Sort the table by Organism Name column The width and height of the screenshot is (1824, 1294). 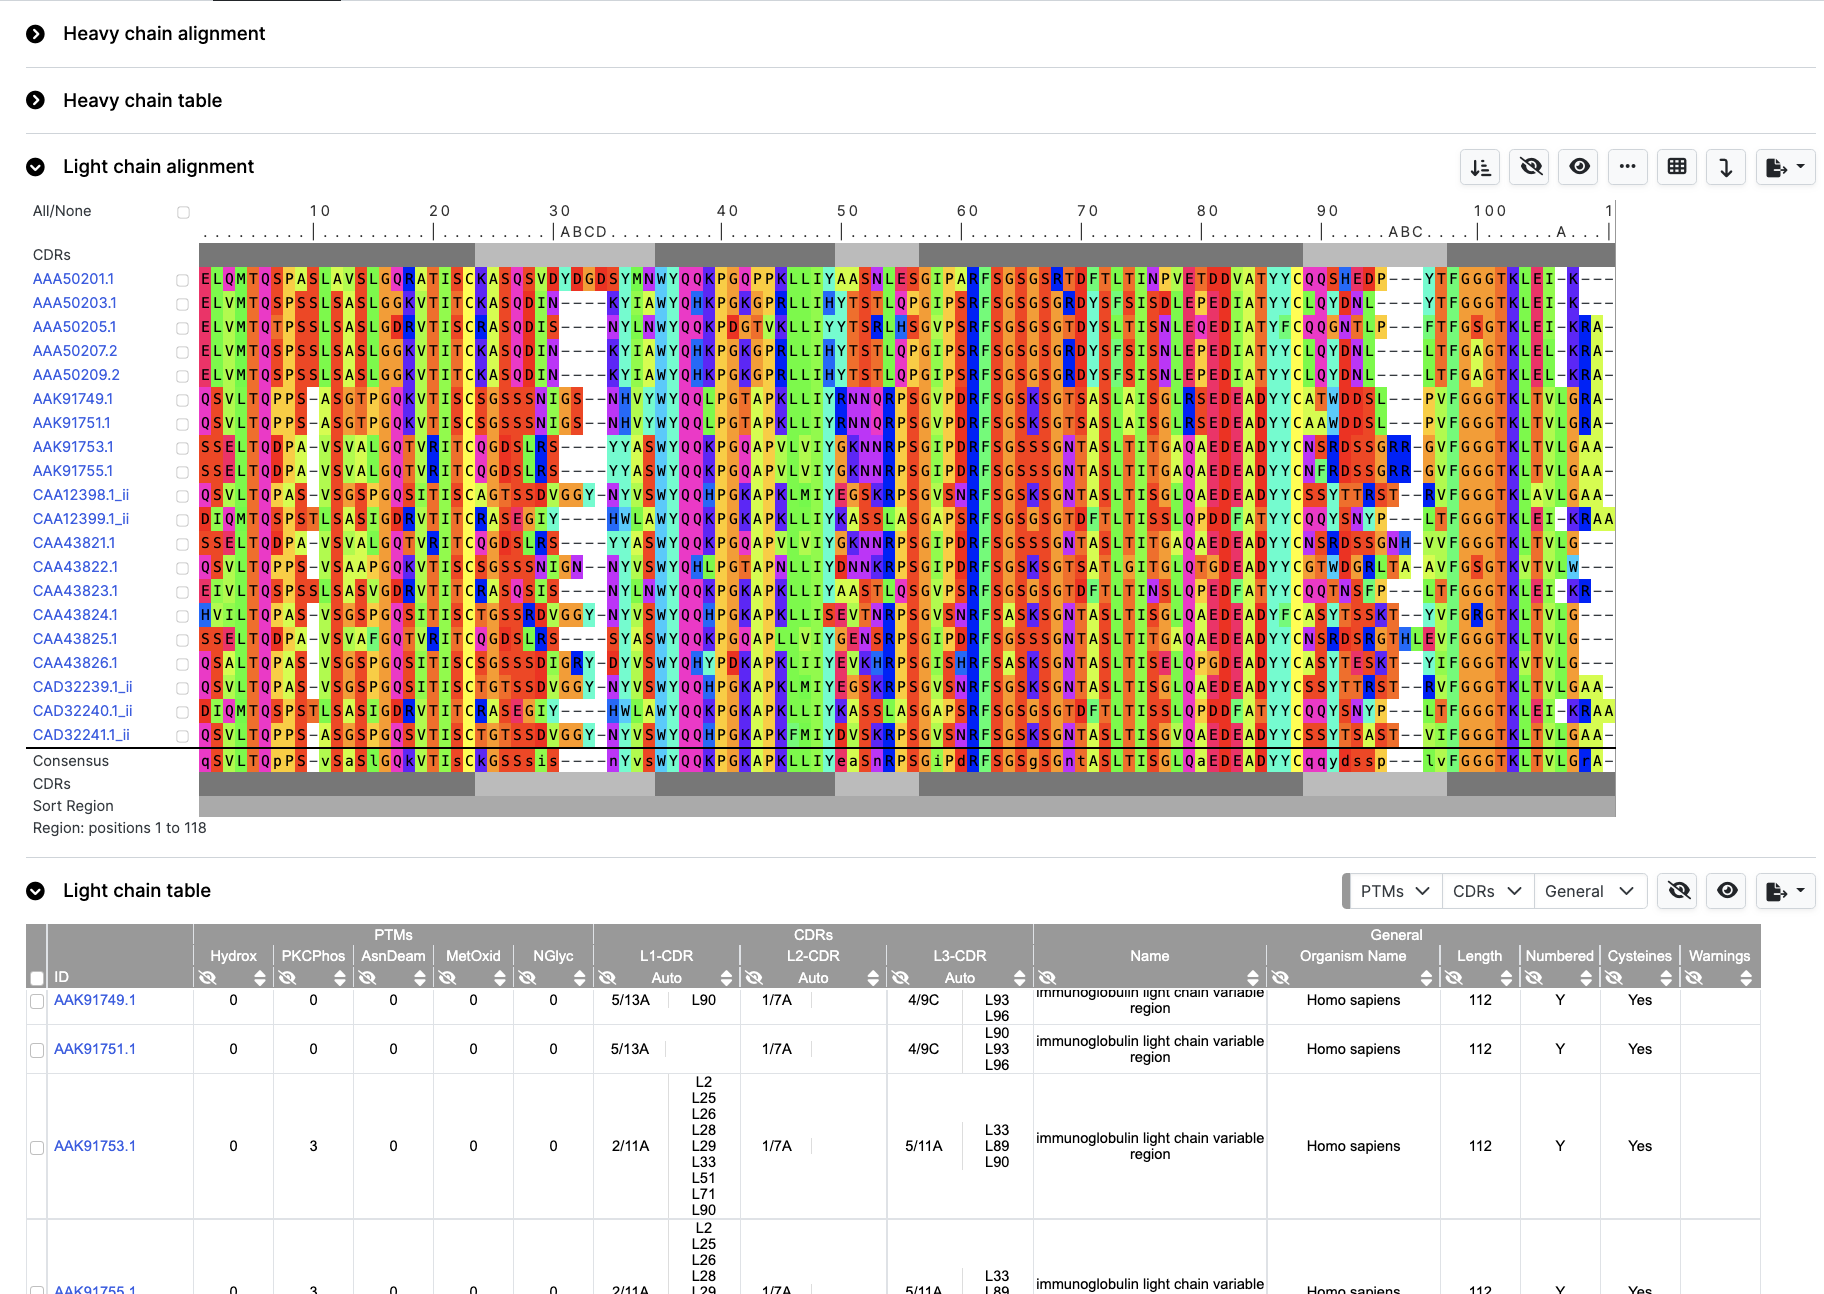click(1427, 978)
